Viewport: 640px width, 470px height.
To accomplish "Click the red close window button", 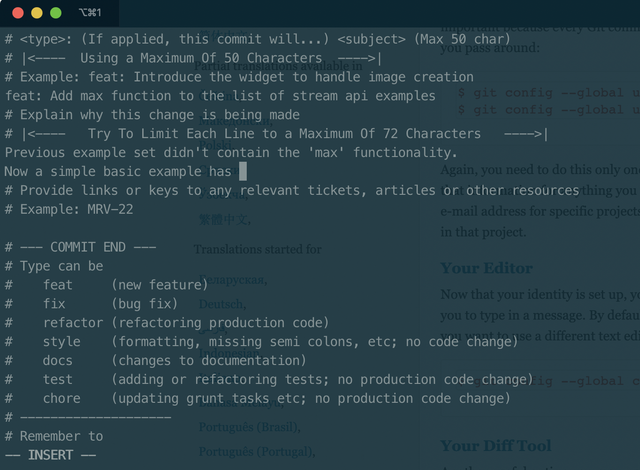I will click(x=17, y=13).
